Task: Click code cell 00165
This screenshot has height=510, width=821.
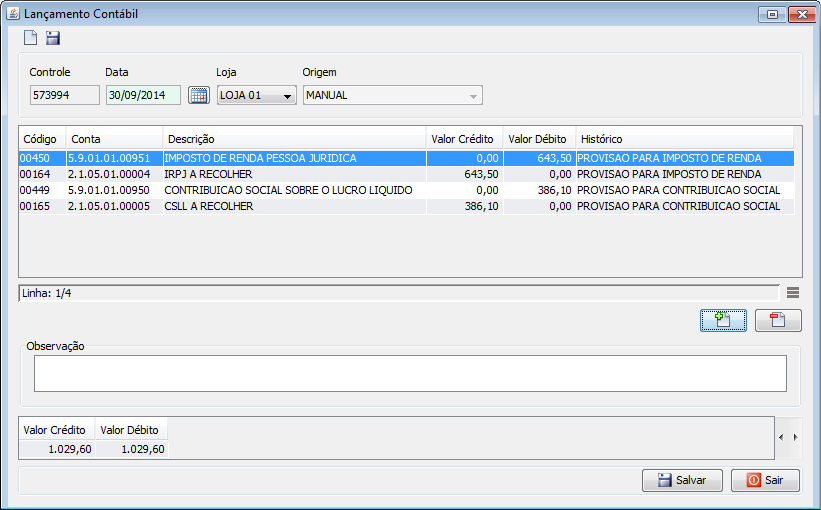Action: pos(42,206)
